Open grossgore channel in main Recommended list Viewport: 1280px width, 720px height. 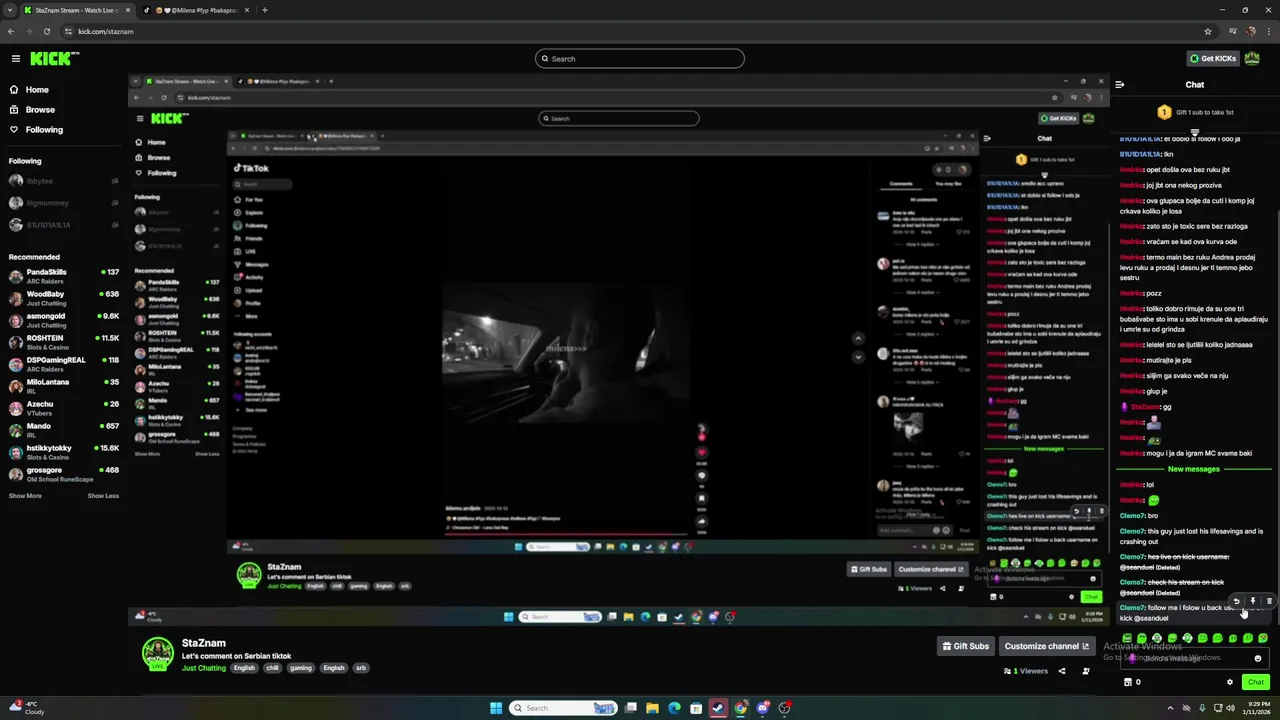[x=62, y=474]
